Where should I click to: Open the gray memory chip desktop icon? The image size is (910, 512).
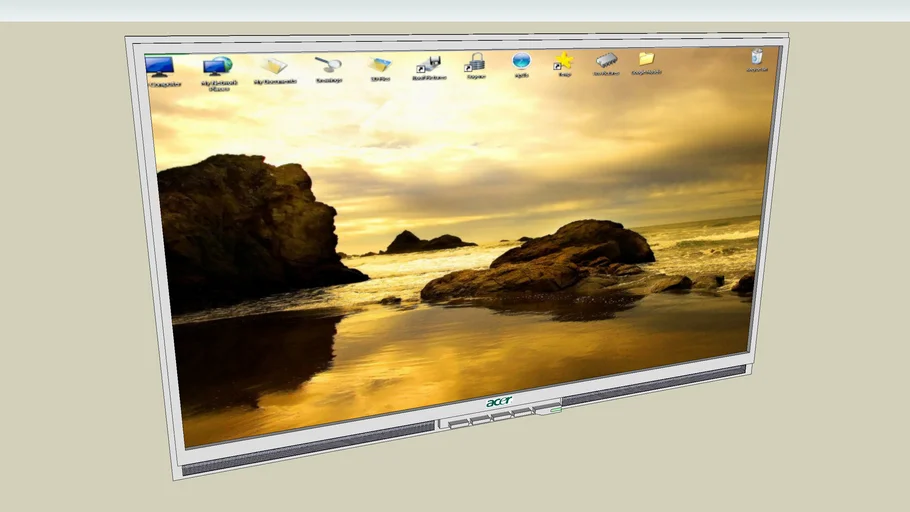606,60
